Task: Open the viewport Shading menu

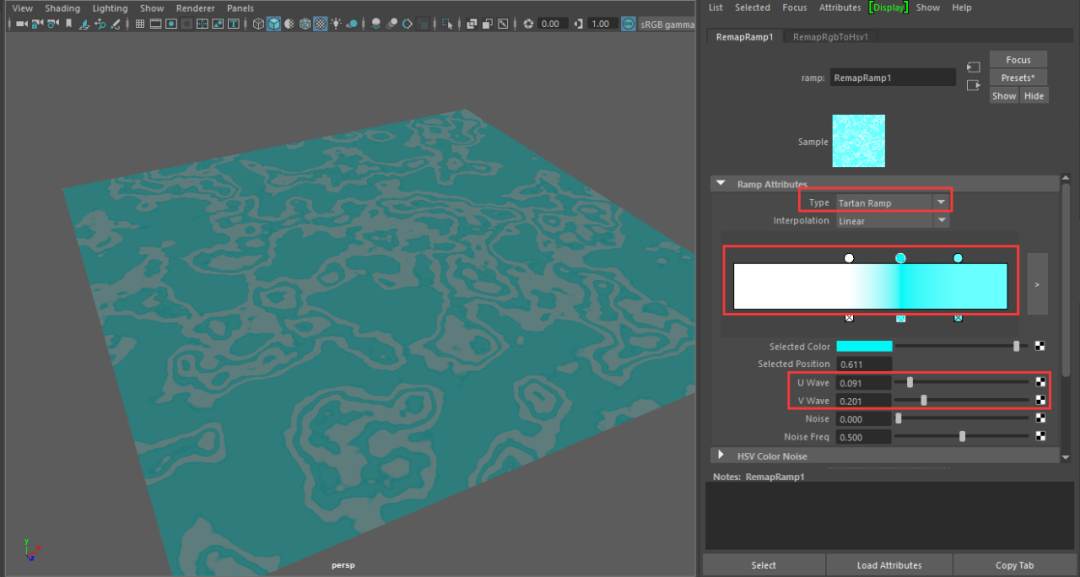Action: [x=62, y=8]
